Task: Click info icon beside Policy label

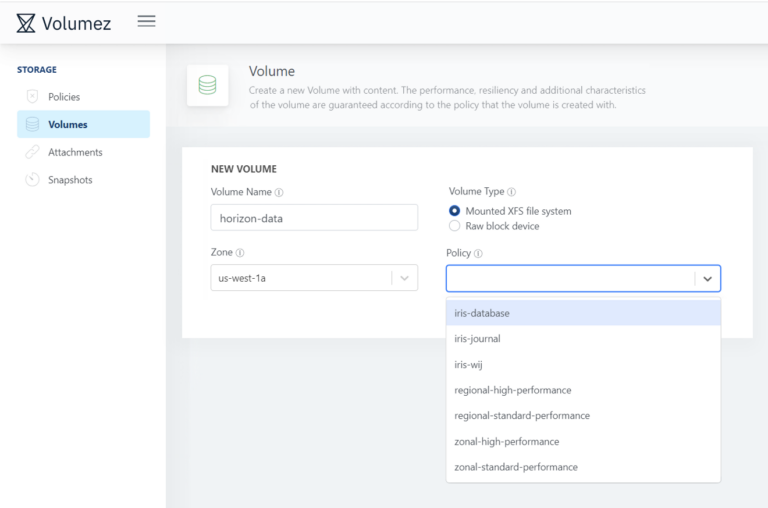Action: coord(478,254)
